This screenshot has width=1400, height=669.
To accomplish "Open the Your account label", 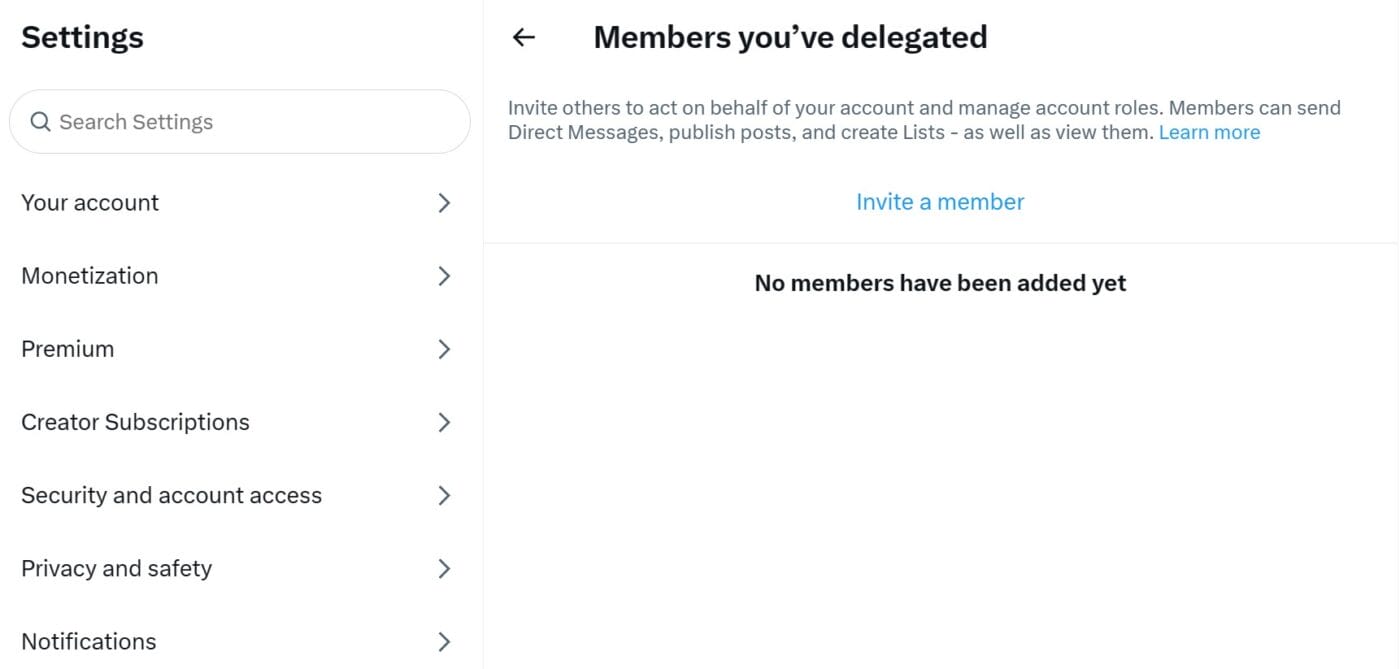I will pyautogui.click(x=90, y=203).
